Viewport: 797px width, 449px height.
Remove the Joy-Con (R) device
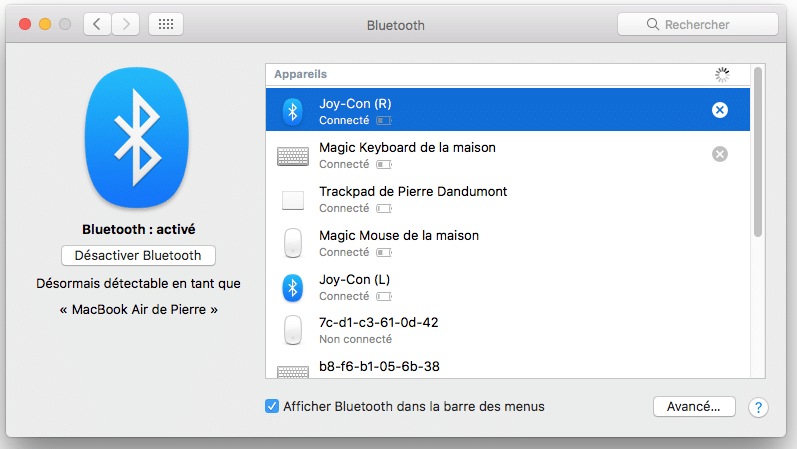click(720, 110)
